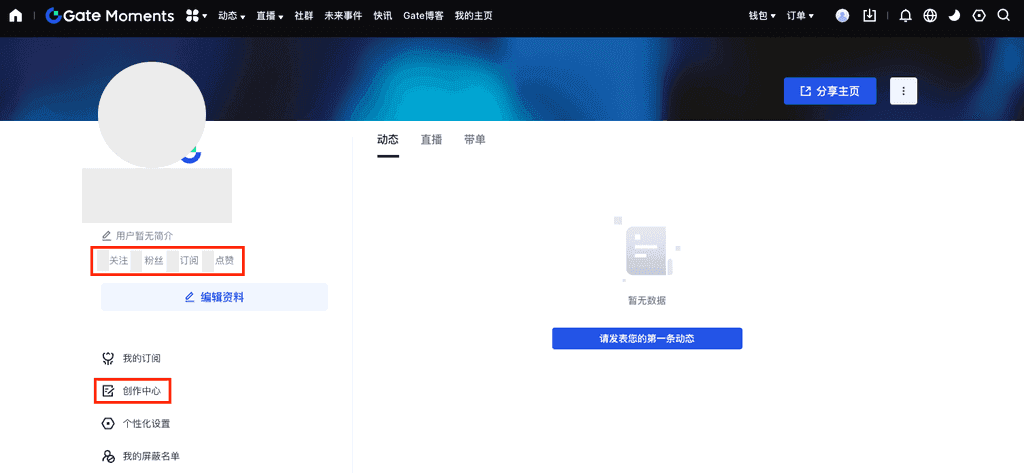Click the home icon in top bar
This screenshot has width=1024, height=473.
click(15, 16)
